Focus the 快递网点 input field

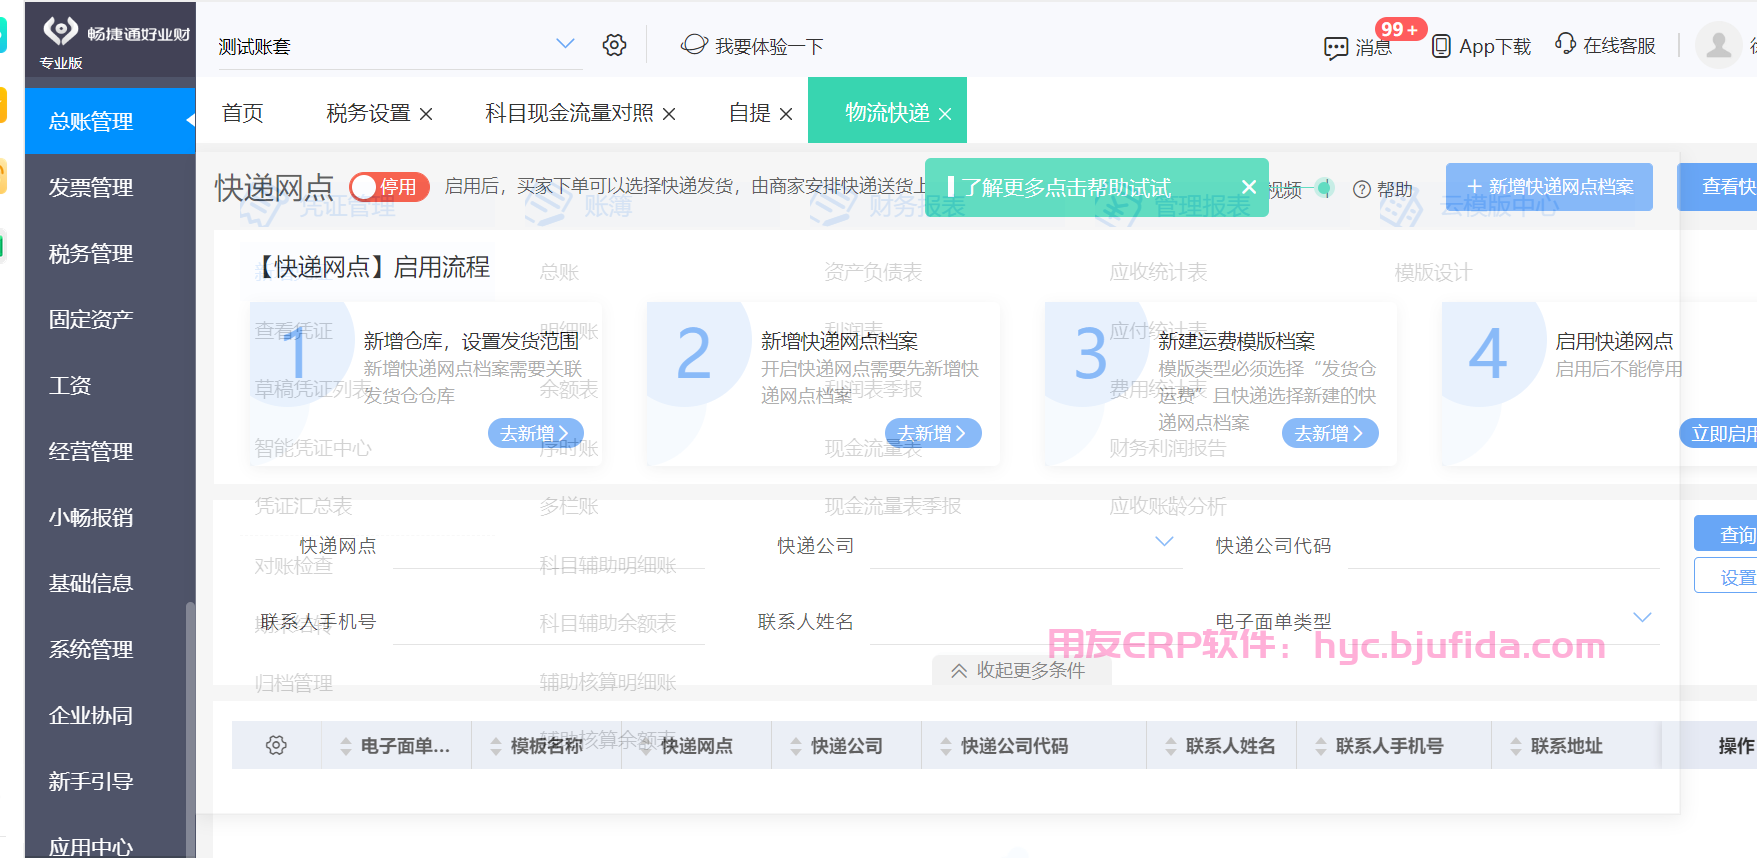[549, 545]
